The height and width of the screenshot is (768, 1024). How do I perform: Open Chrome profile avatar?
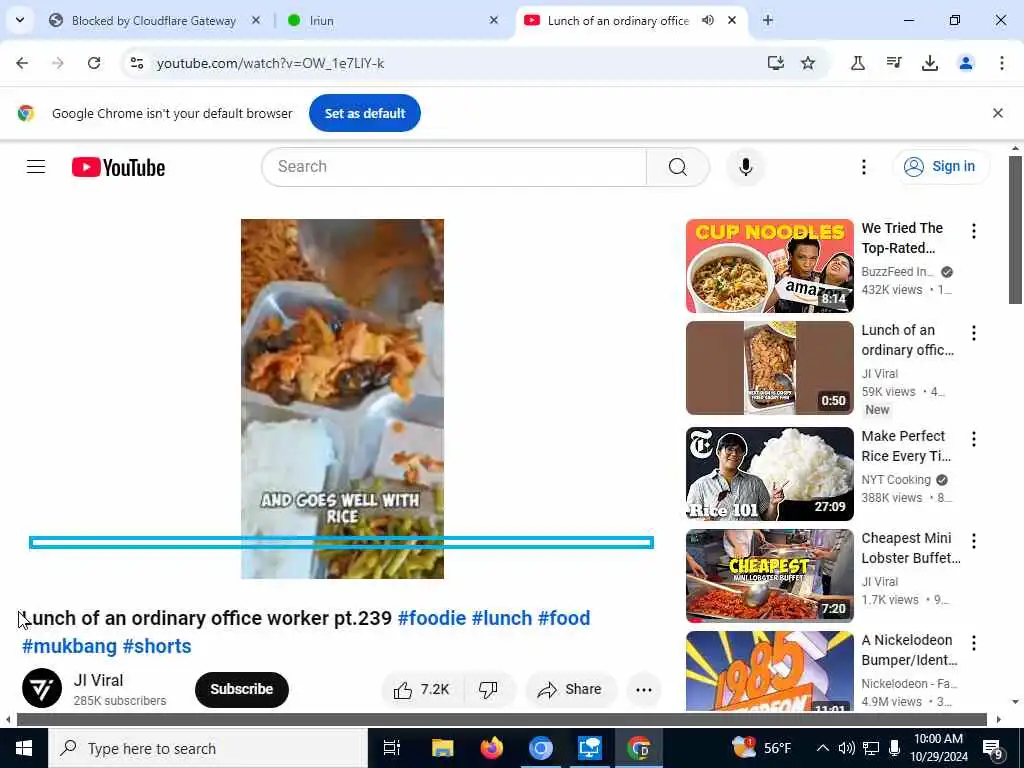click(966, 63)
